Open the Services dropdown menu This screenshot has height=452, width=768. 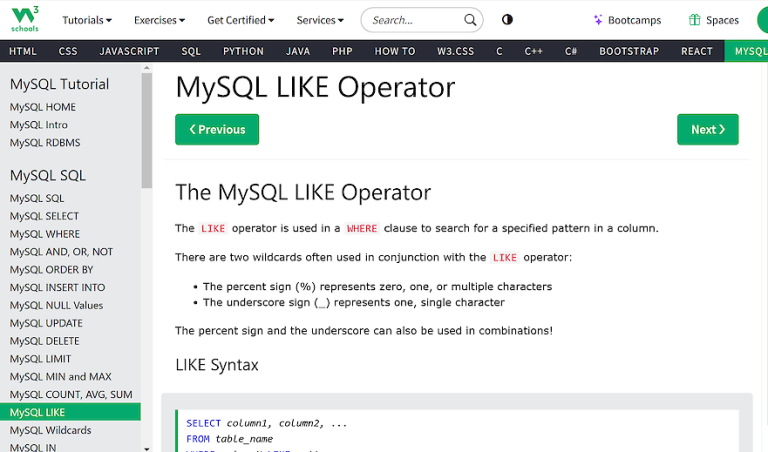pyautogui.click(x=320, y=20)
